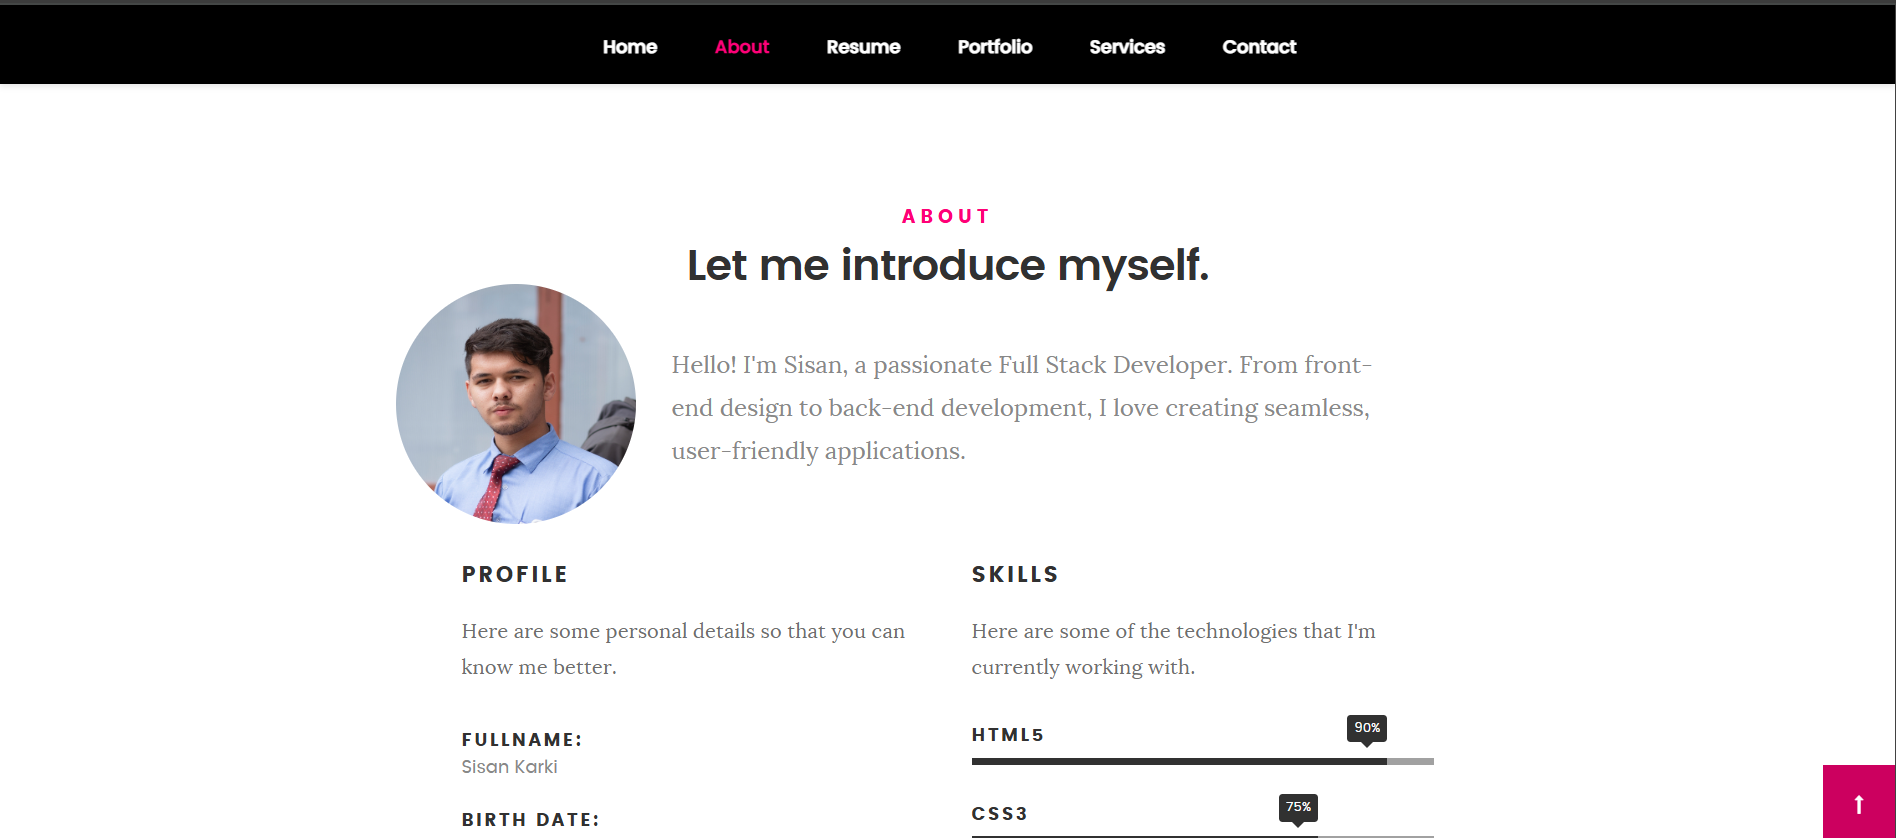The width and height of the screenshot is (1896, 838).
Task: Click the pink ABOUT section label
Action: point(946,217)
